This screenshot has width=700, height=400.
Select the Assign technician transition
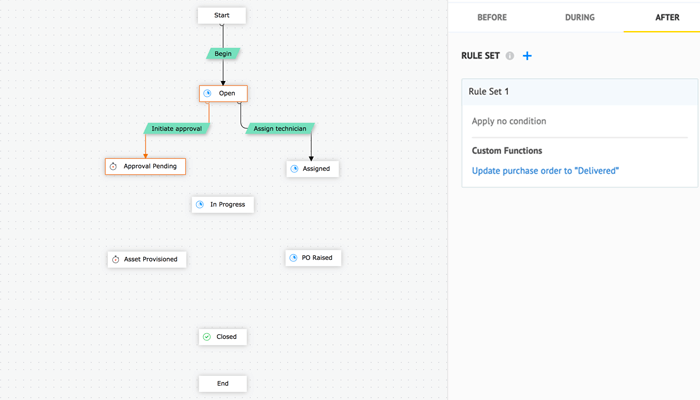[x=278, y=129]
